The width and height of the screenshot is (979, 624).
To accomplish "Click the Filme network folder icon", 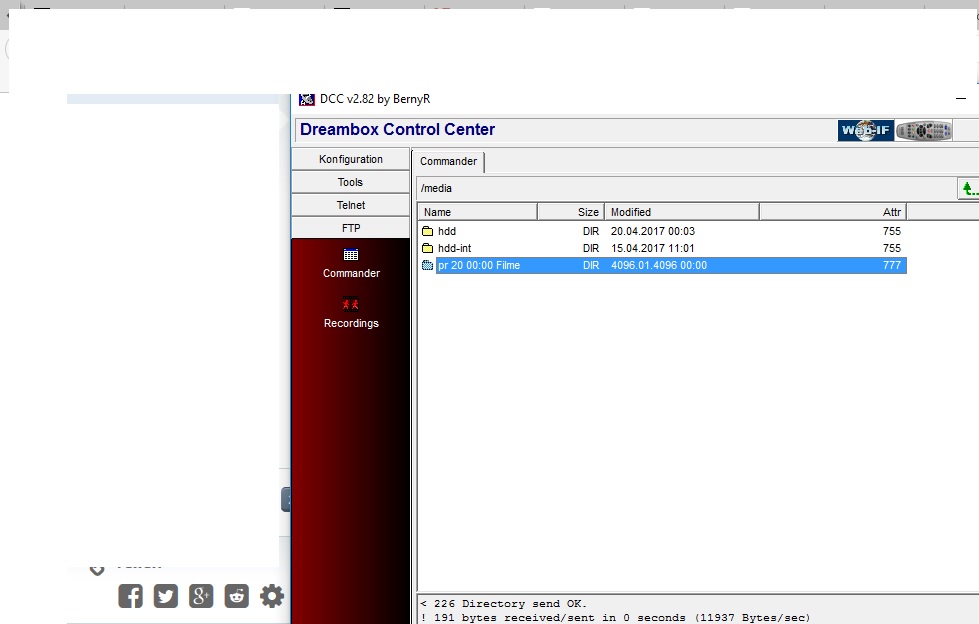I will 428,265.
